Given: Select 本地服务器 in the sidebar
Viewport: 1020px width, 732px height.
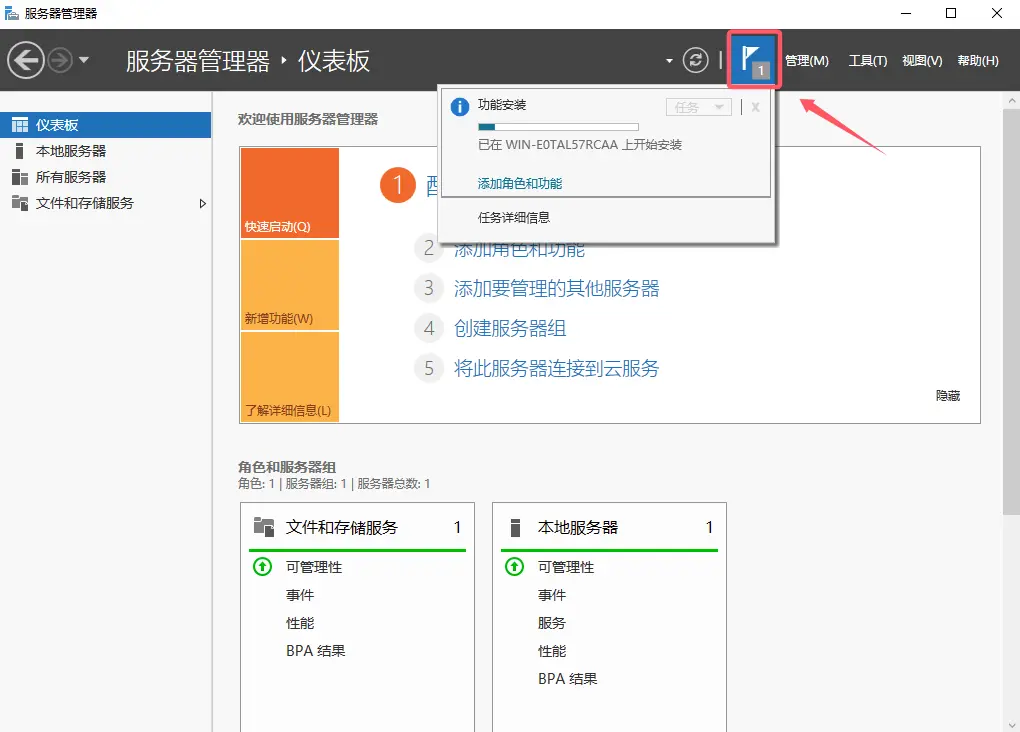Looking at the screenshot, I should (105, 151).
